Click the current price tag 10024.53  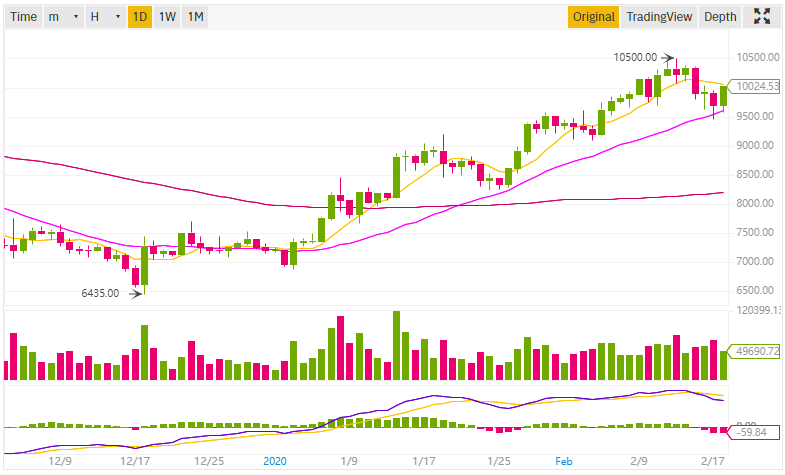[754, 87]
